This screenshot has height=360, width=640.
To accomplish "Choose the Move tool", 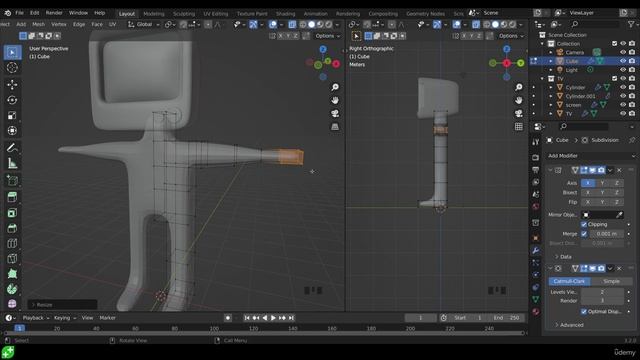I will [x=12, y=84].
